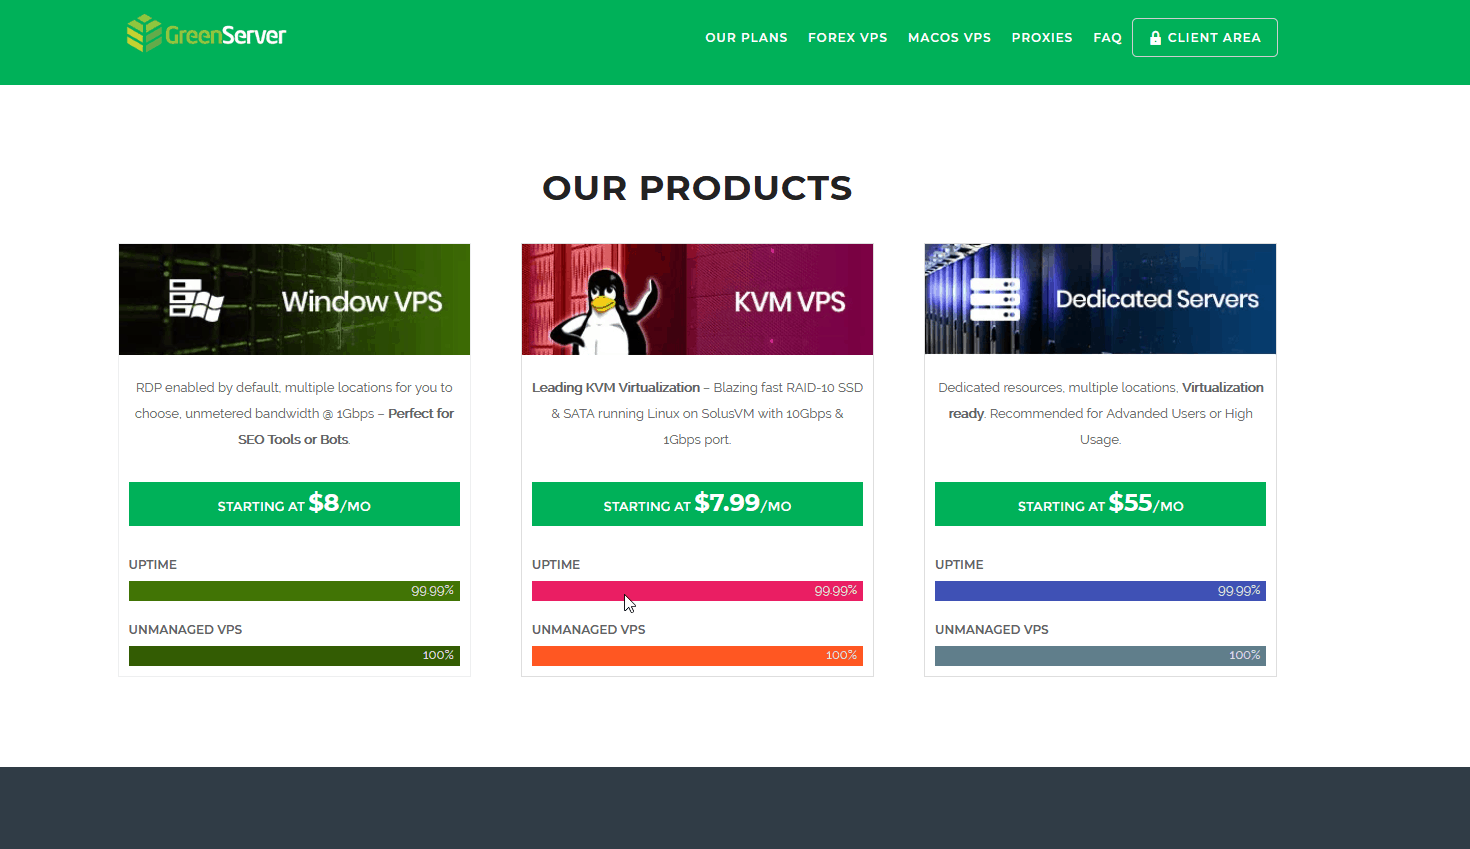Go to Forex VPS page
This screenshot has width=1470, height=849.
pos(847,38)
